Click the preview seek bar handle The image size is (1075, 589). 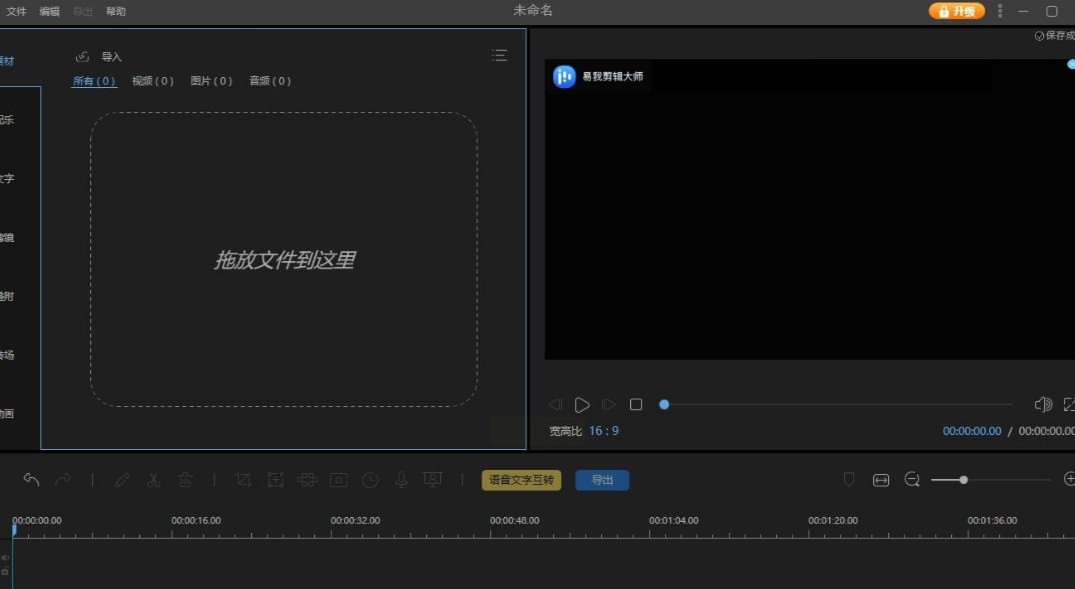pyautogui.click(x=664, y=405)
